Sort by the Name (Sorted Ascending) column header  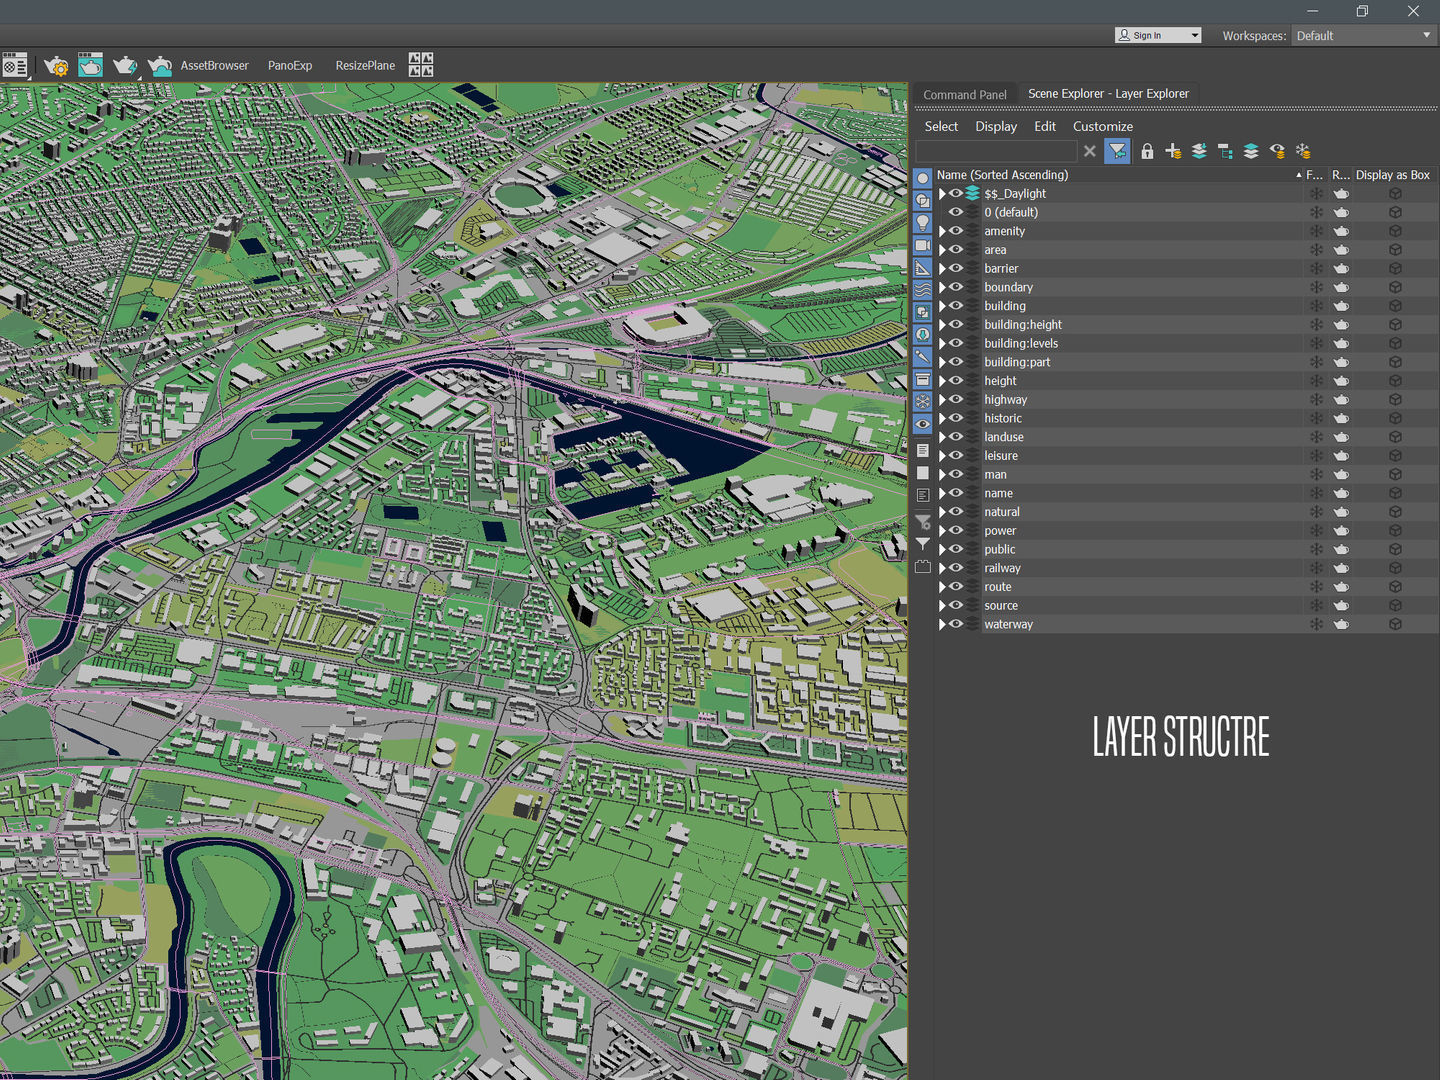tap(1120, 174)
